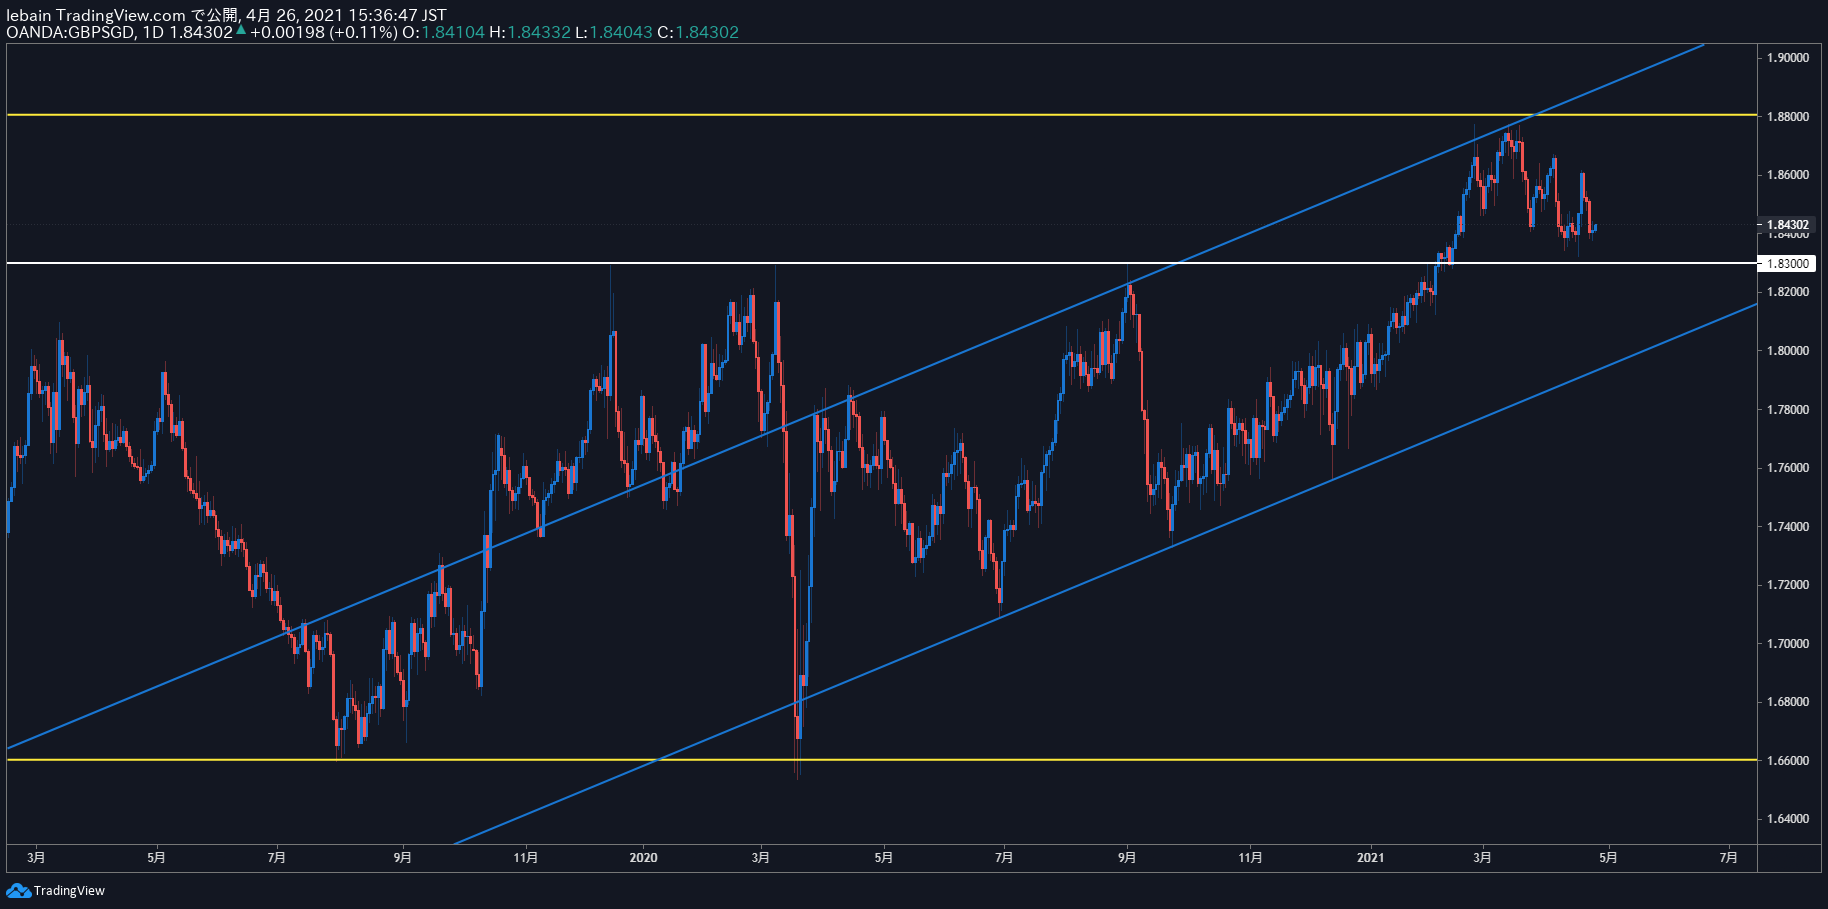The width and height of the screenshot is (1828, 909).
Task: Click the 1.74000 price axis label
Action: [1788, 527]
